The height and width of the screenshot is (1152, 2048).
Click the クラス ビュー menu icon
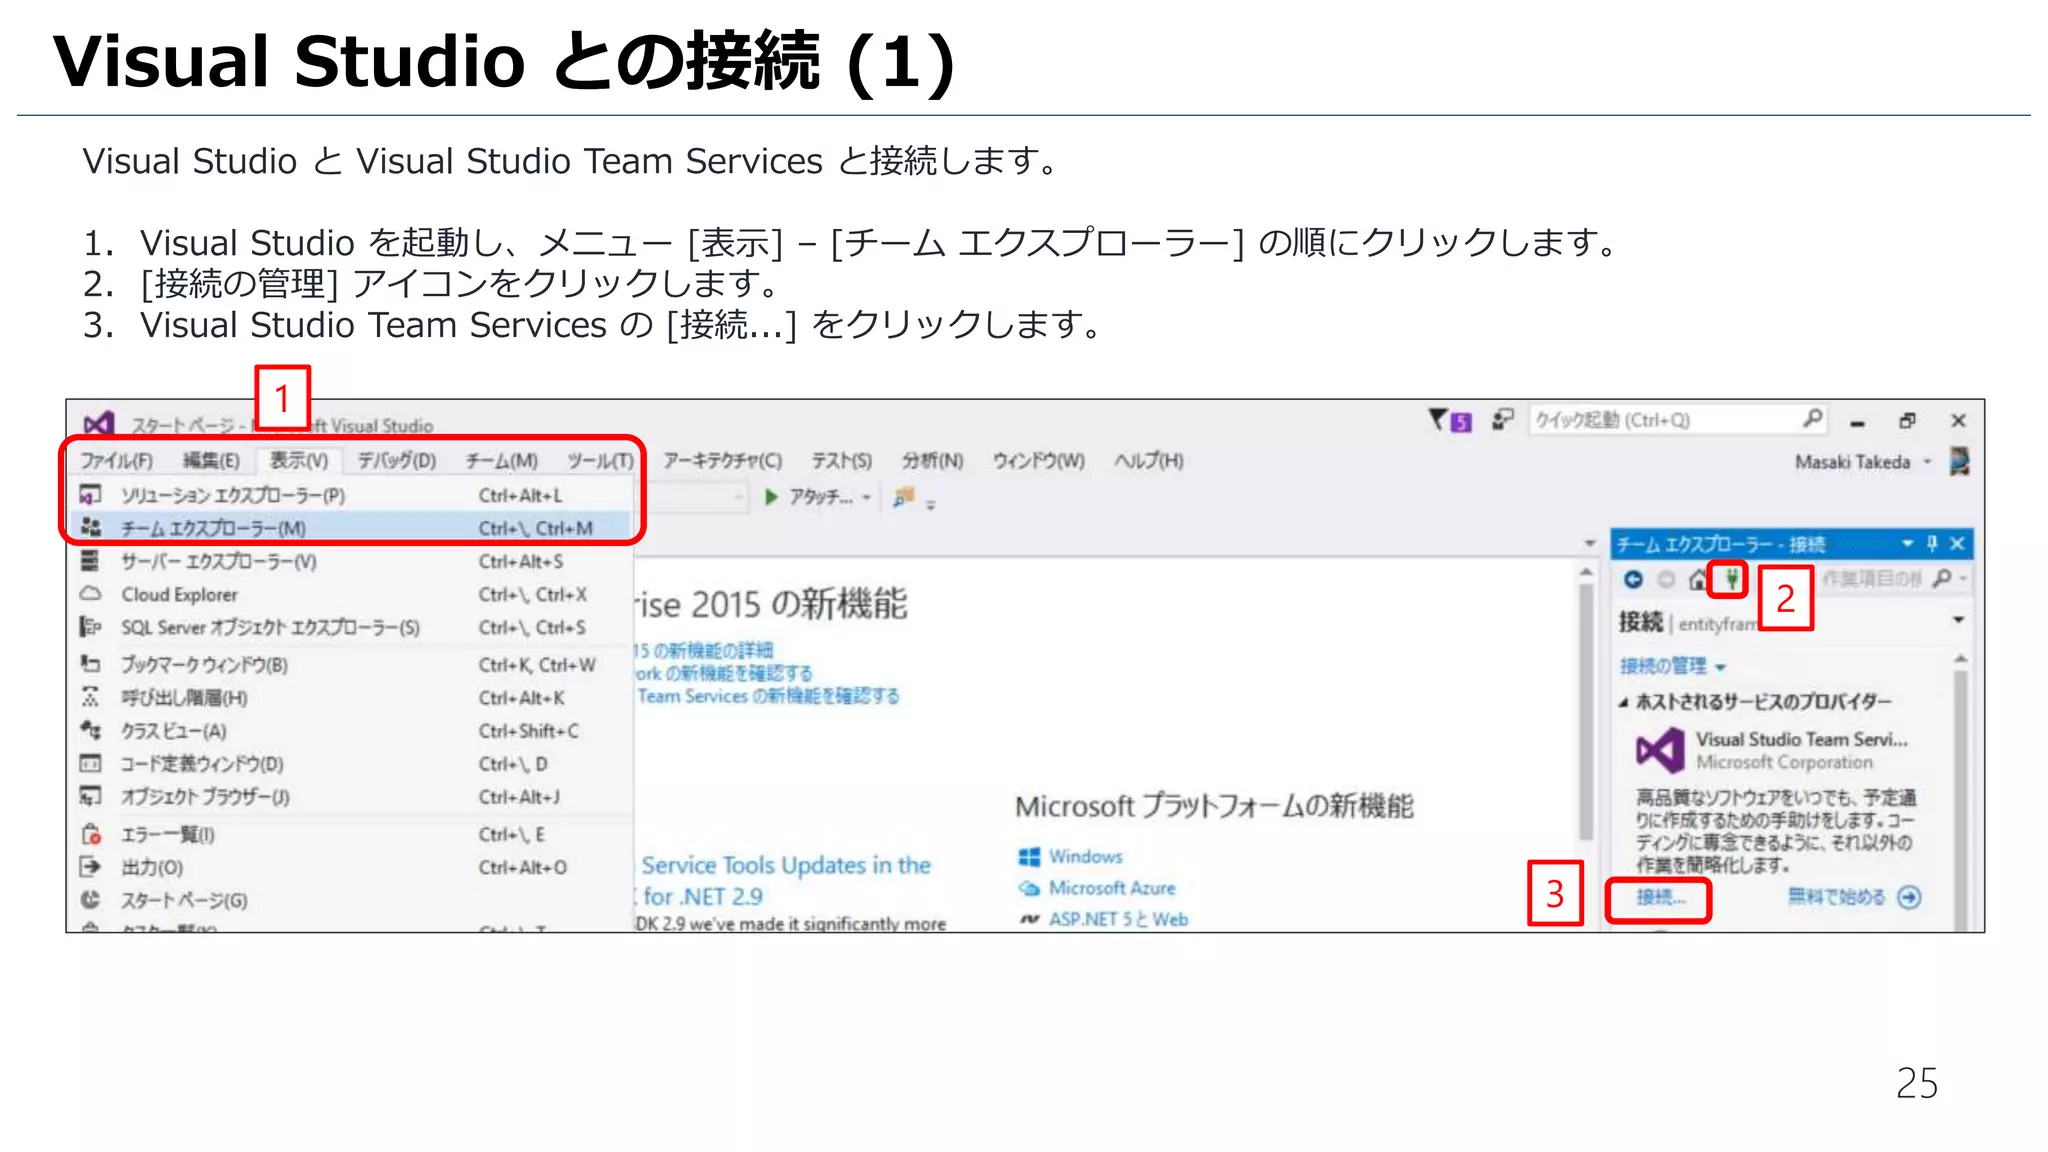pos(90,730)
